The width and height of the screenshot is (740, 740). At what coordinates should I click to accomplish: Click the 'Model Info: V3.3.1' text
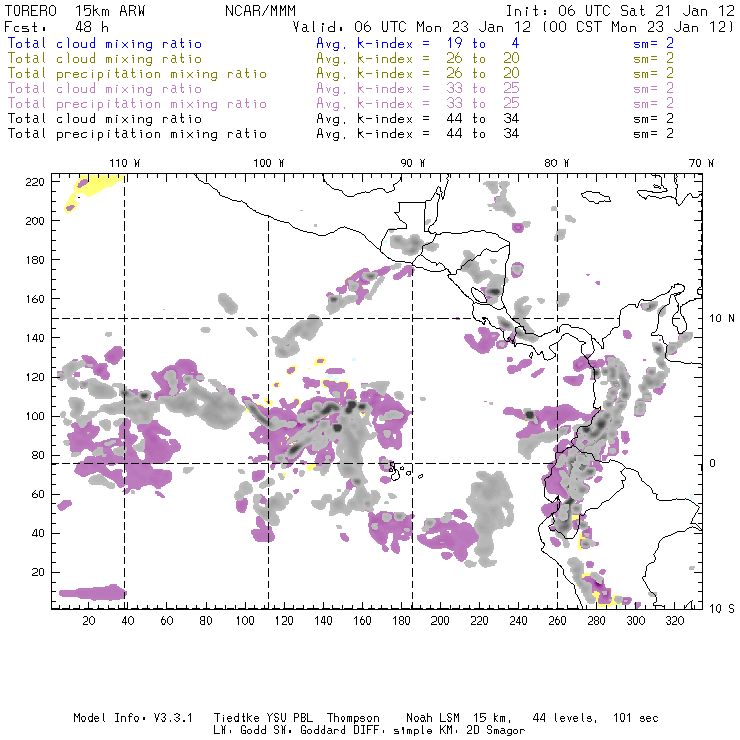click(x=133, y=718)
